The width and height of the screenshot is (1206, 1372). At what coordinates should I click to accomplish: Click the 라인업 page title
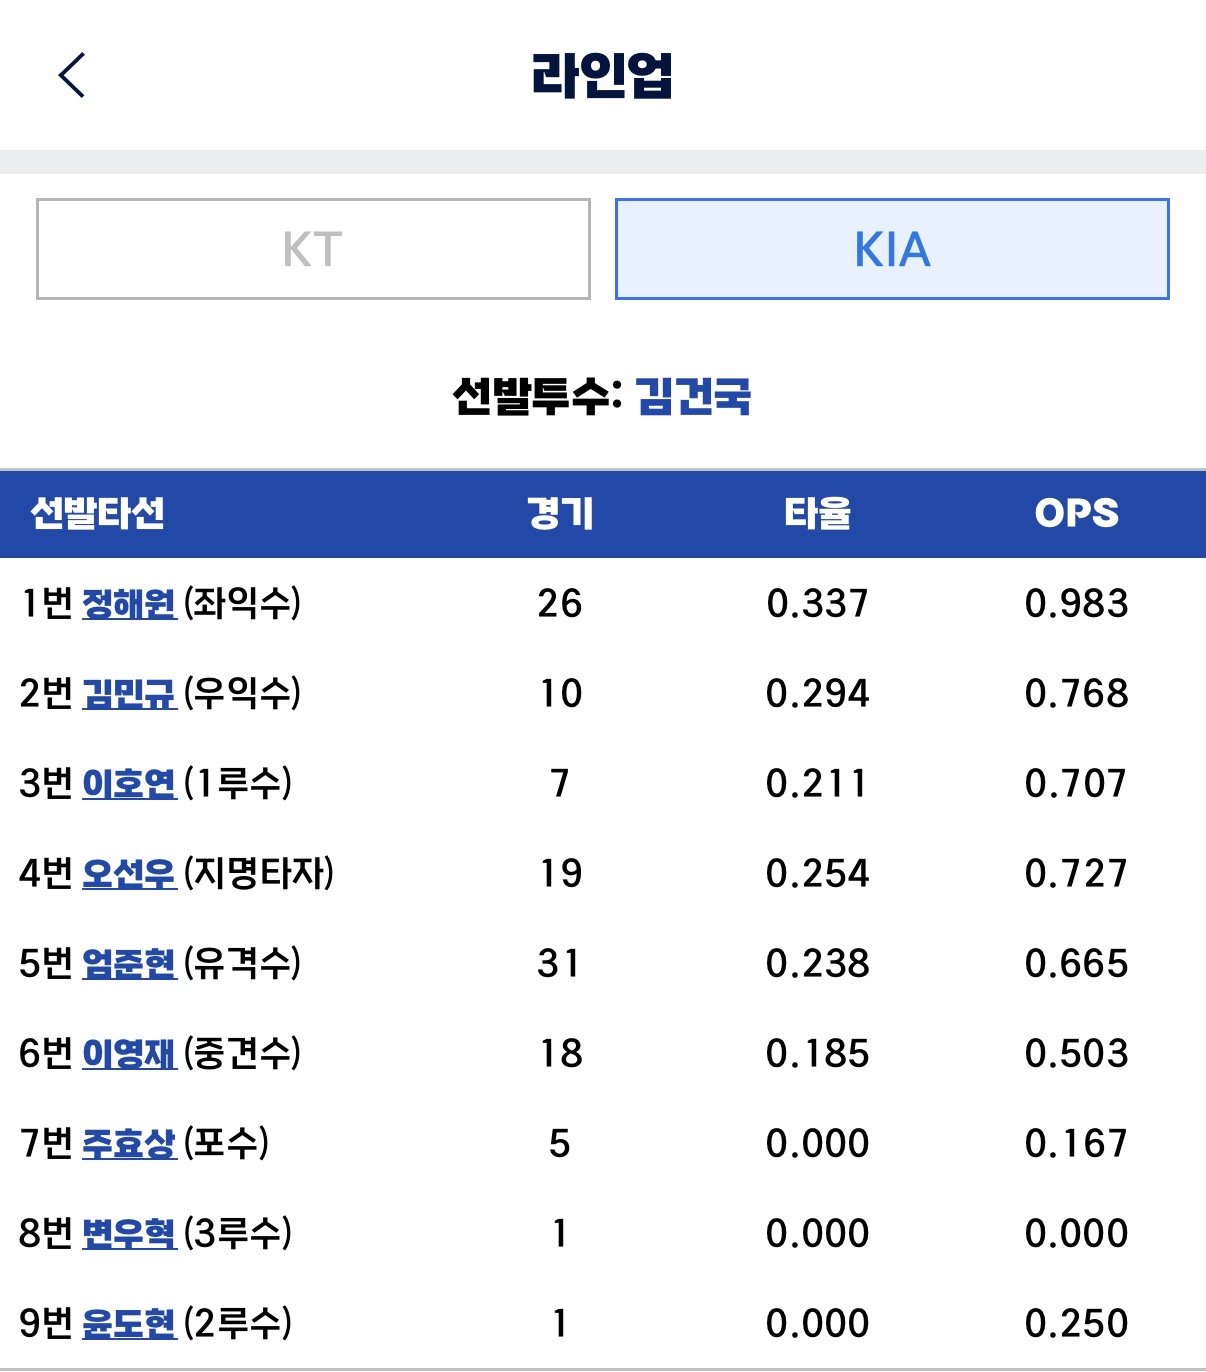[x=602, y=75]
